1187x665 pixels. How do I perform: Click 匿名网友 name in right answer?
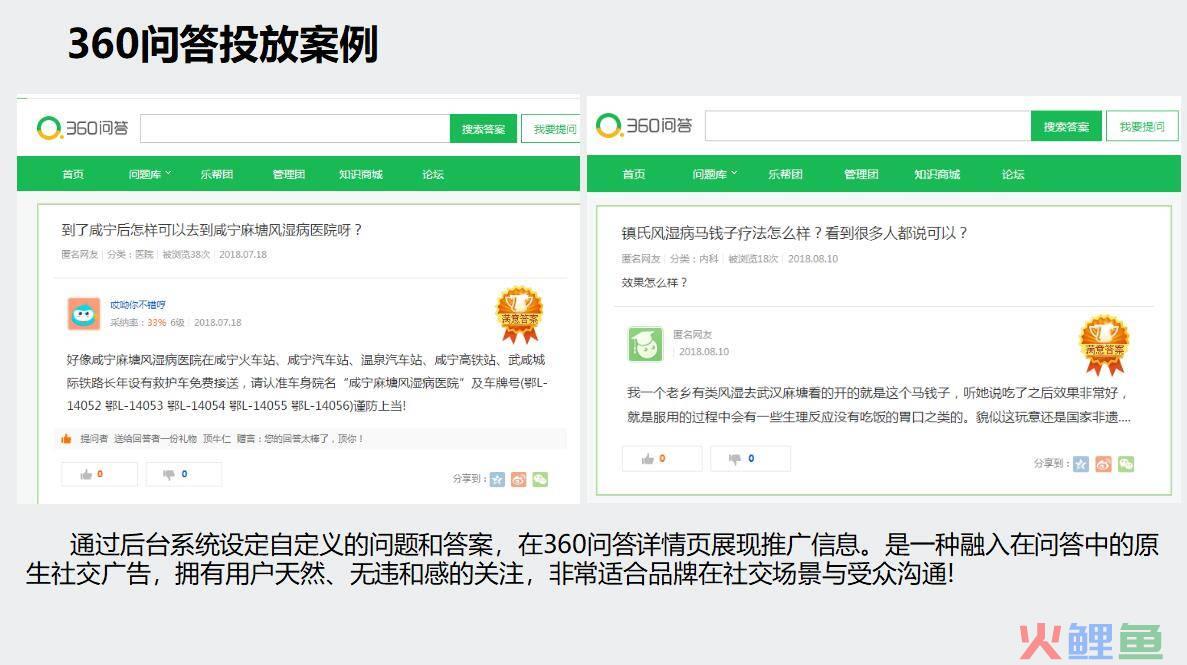click(x=693, y=335)
